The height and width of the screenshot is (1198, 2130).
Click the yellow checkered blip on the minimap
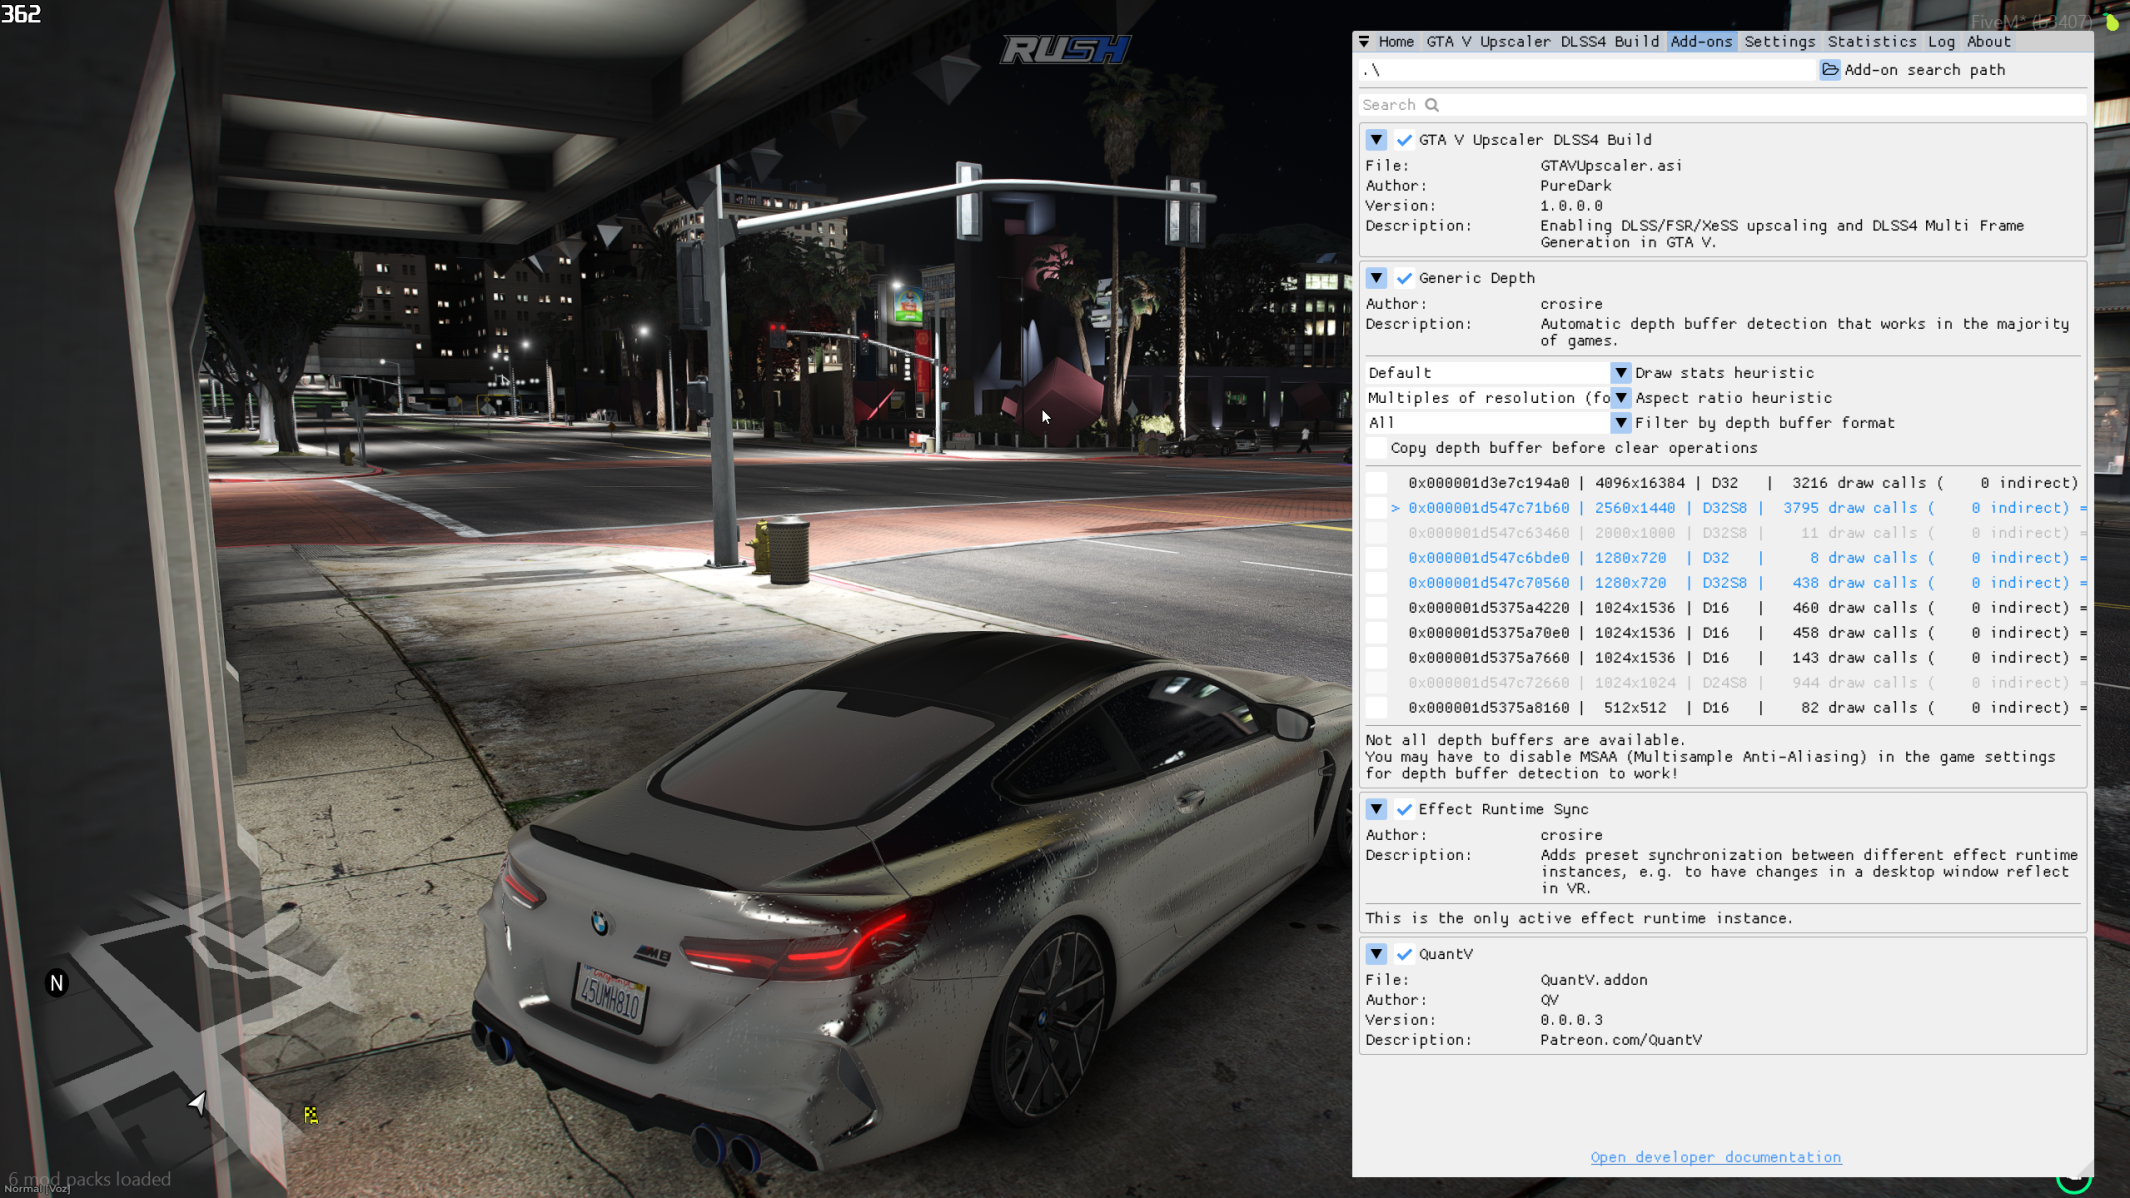(x=311, y=1115)
